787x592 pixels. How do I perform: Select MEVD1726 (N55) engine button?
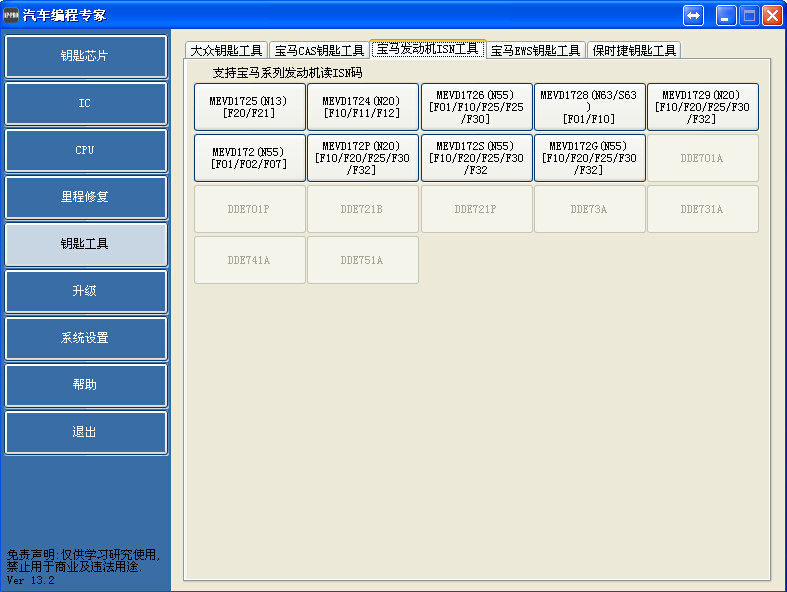[x=476, y=107]
